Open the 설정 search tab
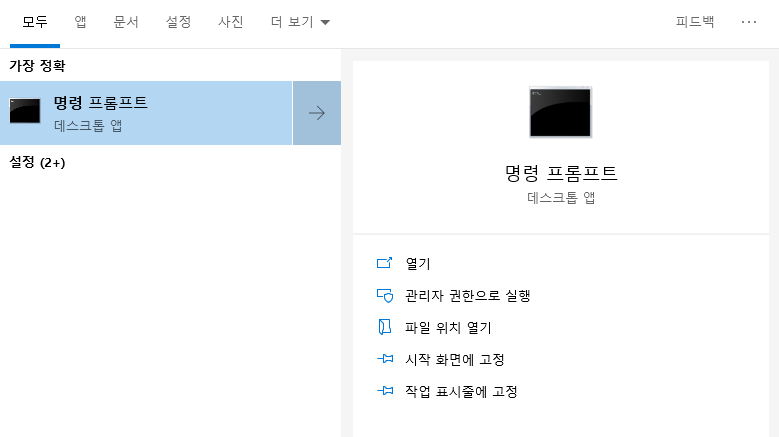The width and height of the screenshot is (779, 437). click(178, 22)
